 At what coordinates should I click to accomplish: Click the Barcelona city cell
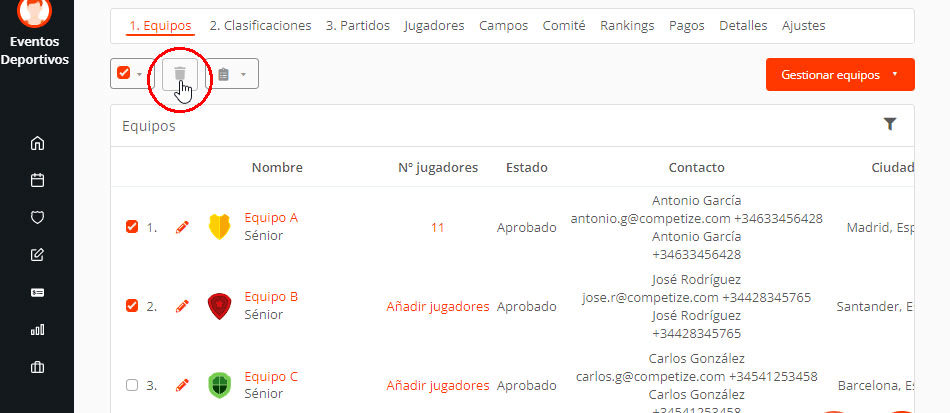point(876,385)
